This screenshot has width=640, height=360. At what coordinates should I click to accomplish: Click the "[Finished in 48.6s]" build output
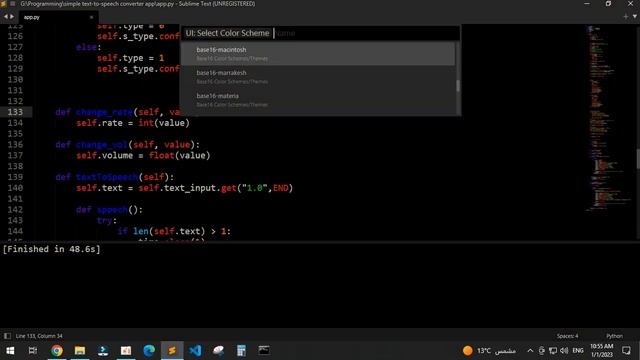pyautogui.click(x=51, y=249)
